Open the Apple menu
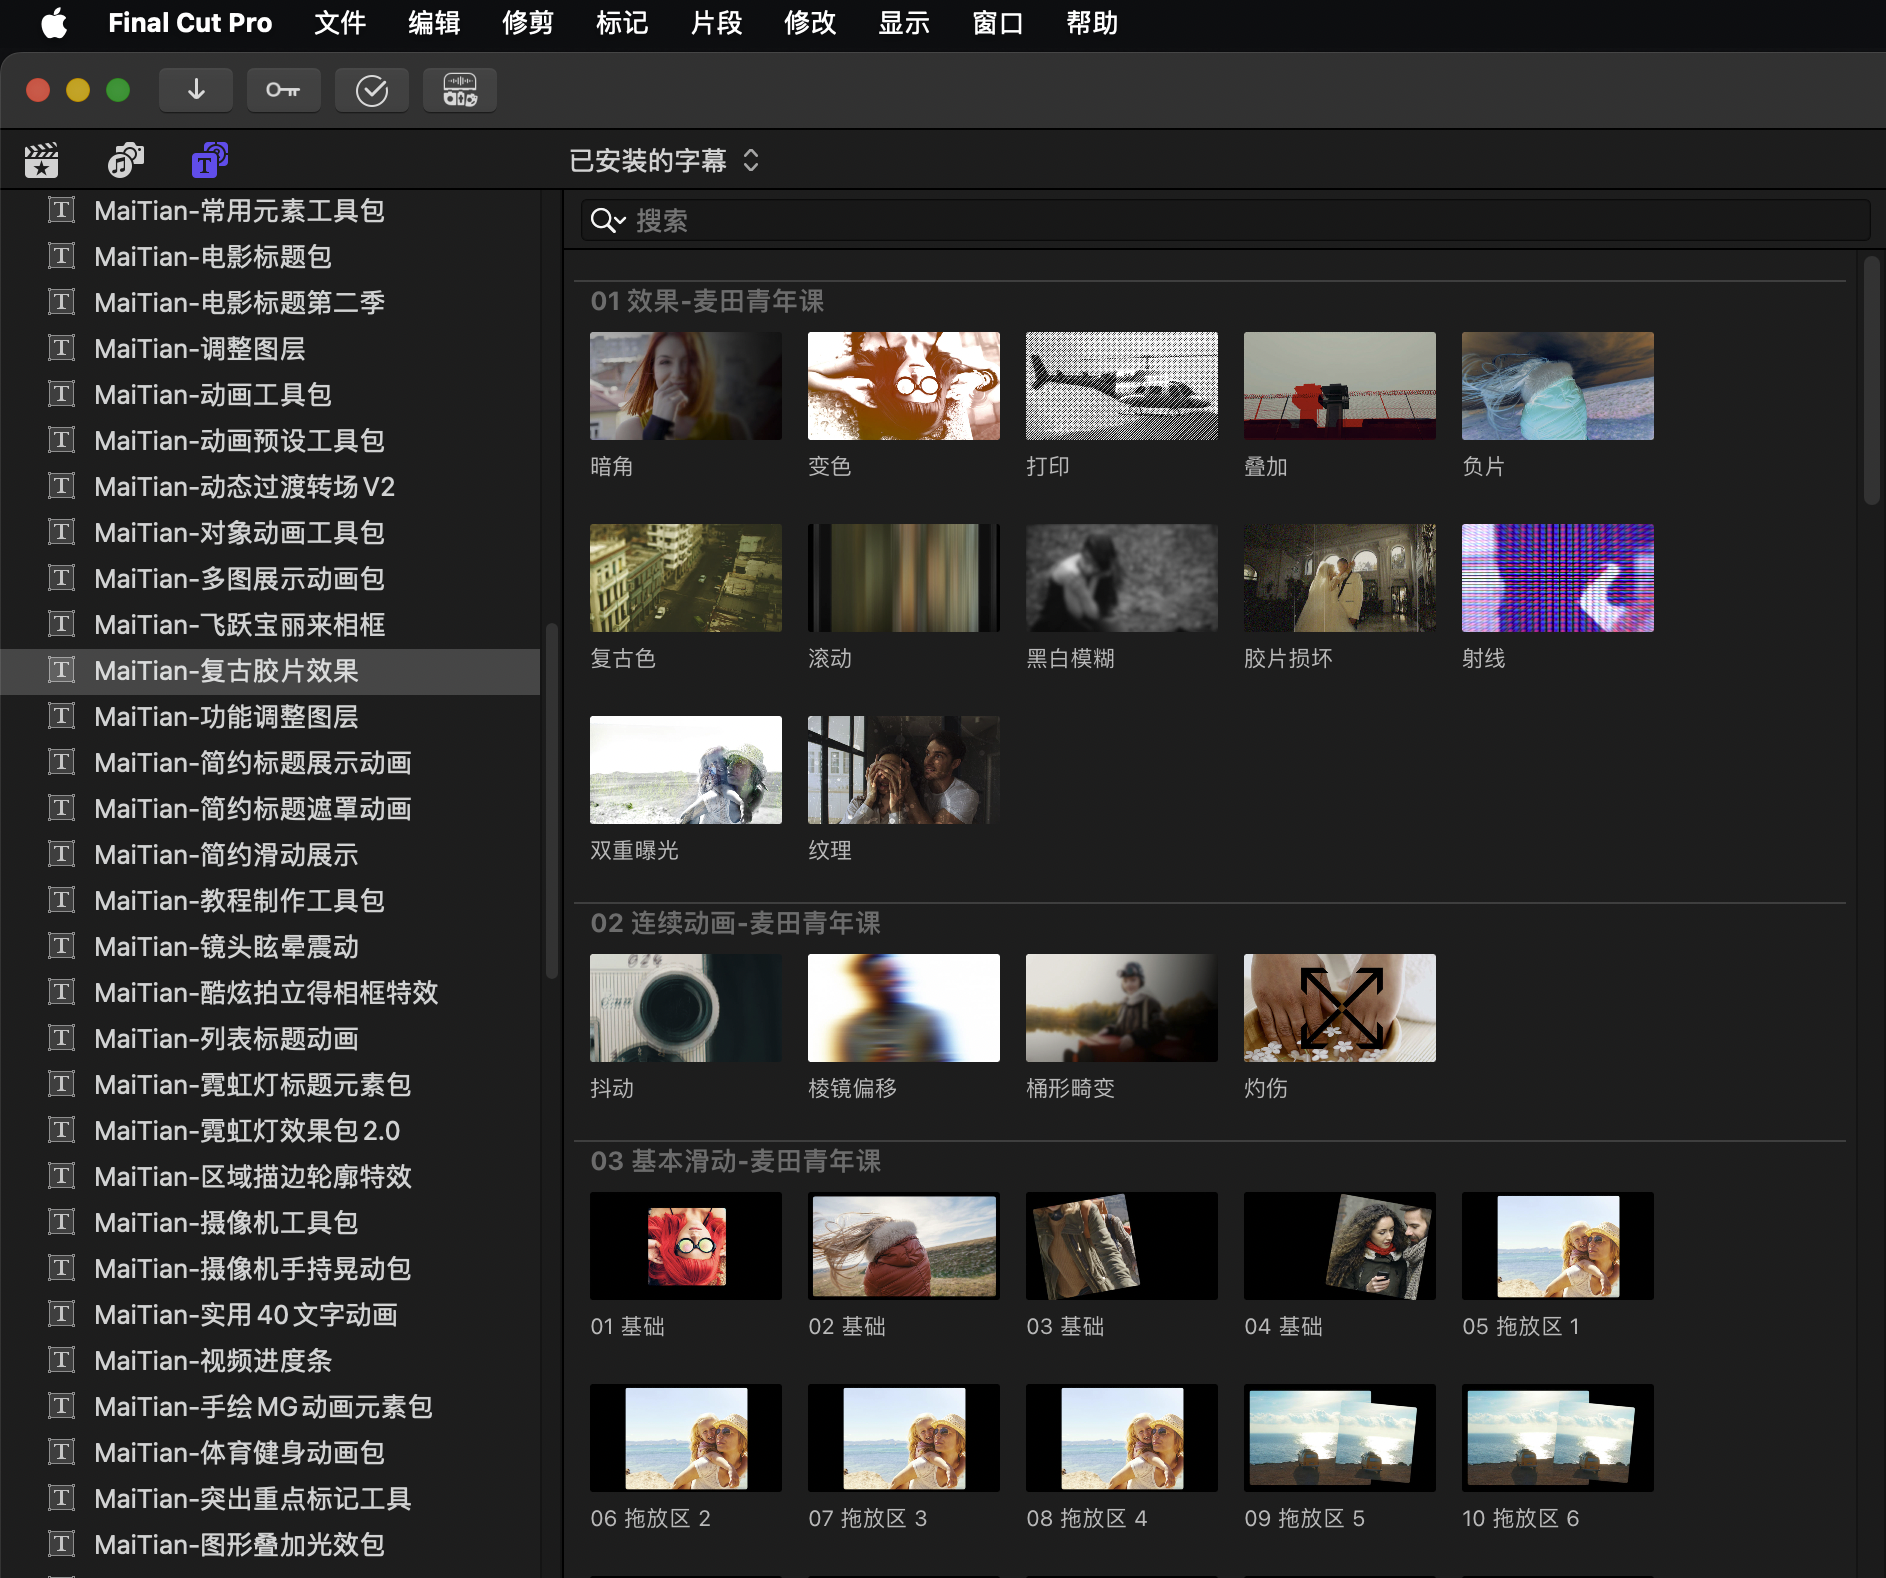 (55, 23)
